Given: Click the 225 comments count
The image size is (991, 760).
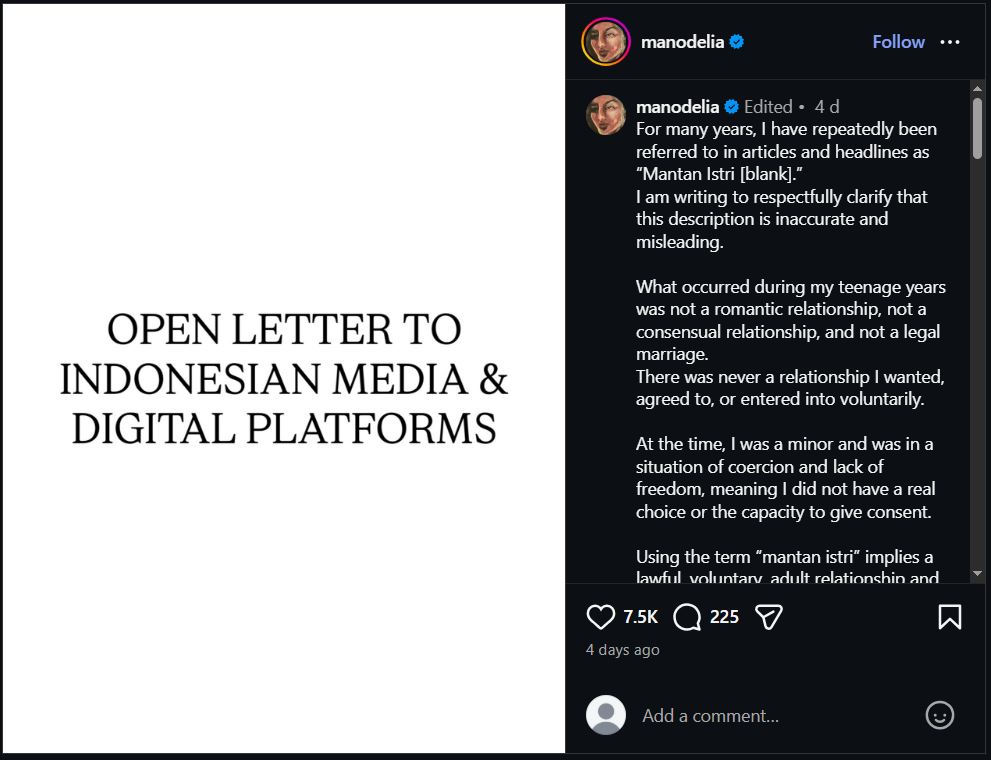Looking at the screenshot, I should tap(724, 617).
